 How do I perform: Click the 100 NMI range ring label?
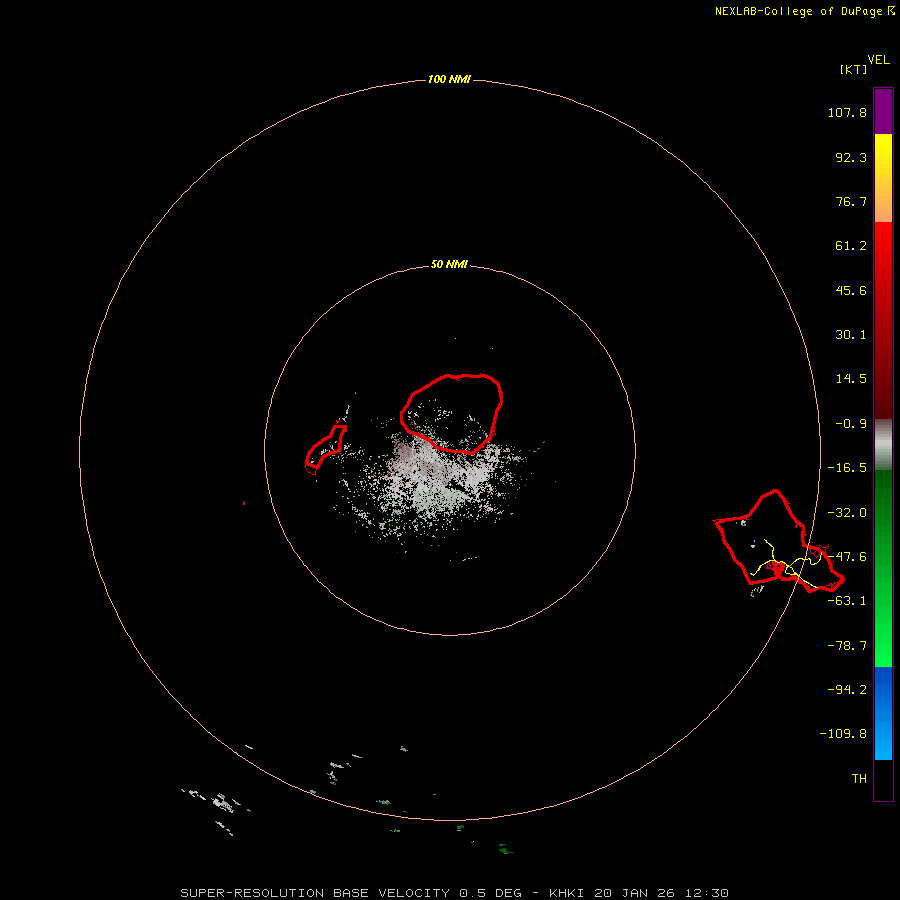coord(449,79)
